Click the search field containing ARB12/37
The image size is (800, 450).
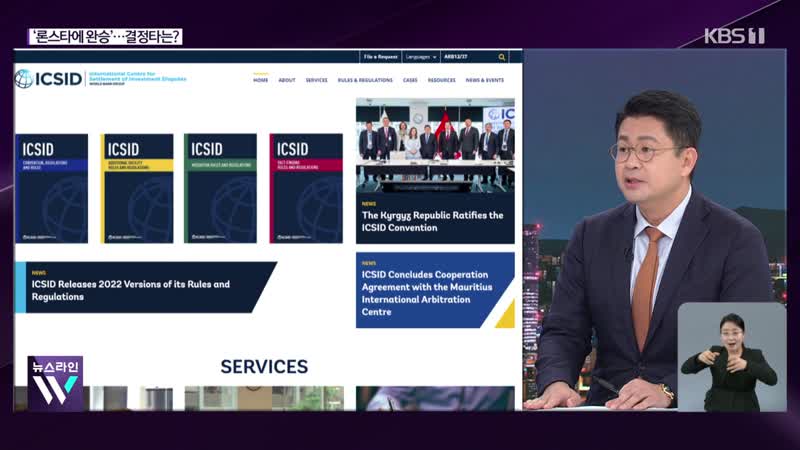click(x=467, y=57)
